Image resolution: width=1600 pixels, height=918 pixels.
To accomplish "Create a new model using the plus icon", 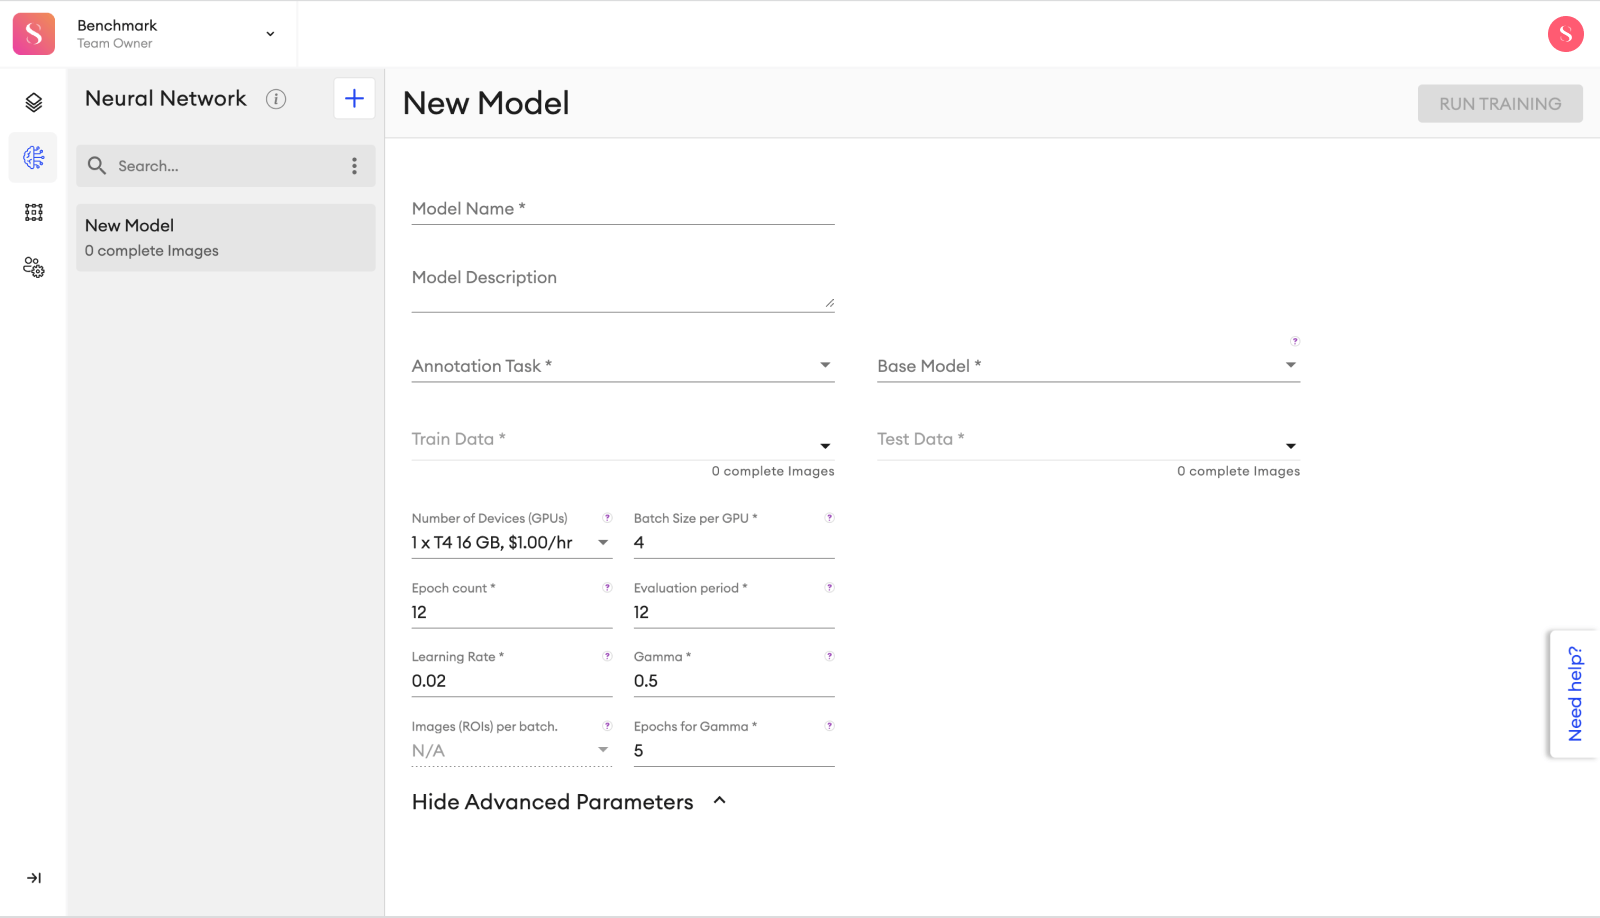I will click(x=354, y=98).
